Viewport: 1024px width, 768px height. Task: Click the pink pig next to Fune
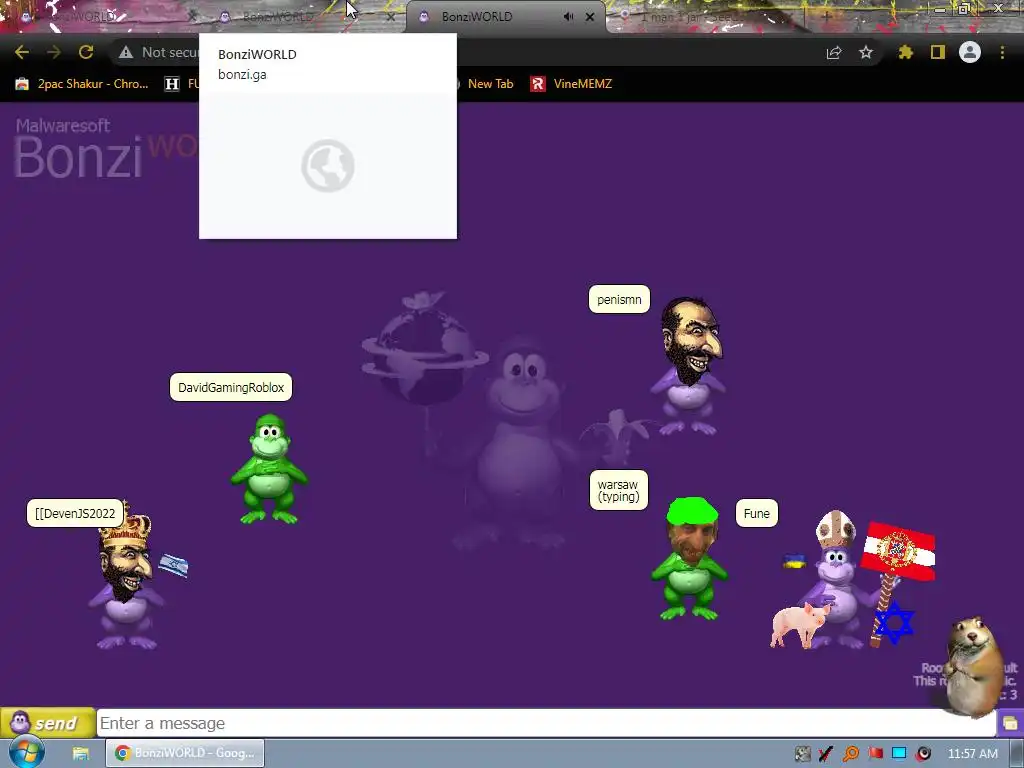pos(799,625)
